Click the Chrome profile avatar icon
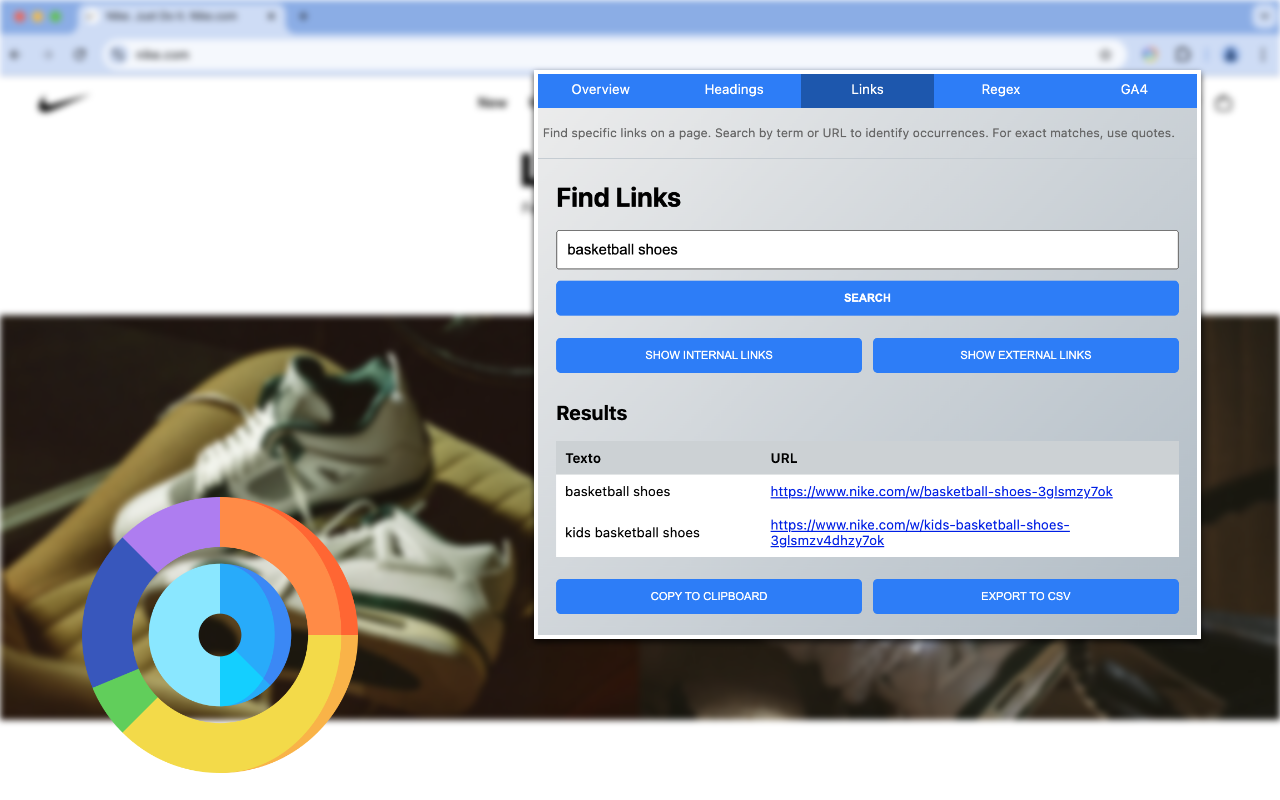Viewport: 1280px width, 800px height. 1230,54
